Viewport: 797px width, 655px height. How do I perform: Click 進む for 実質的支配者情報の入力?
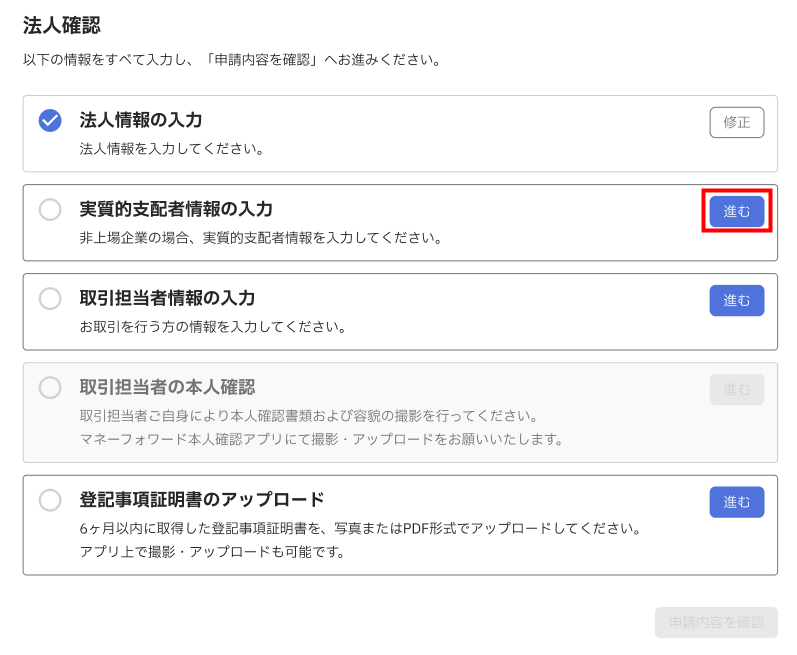(x=737, y=211)
